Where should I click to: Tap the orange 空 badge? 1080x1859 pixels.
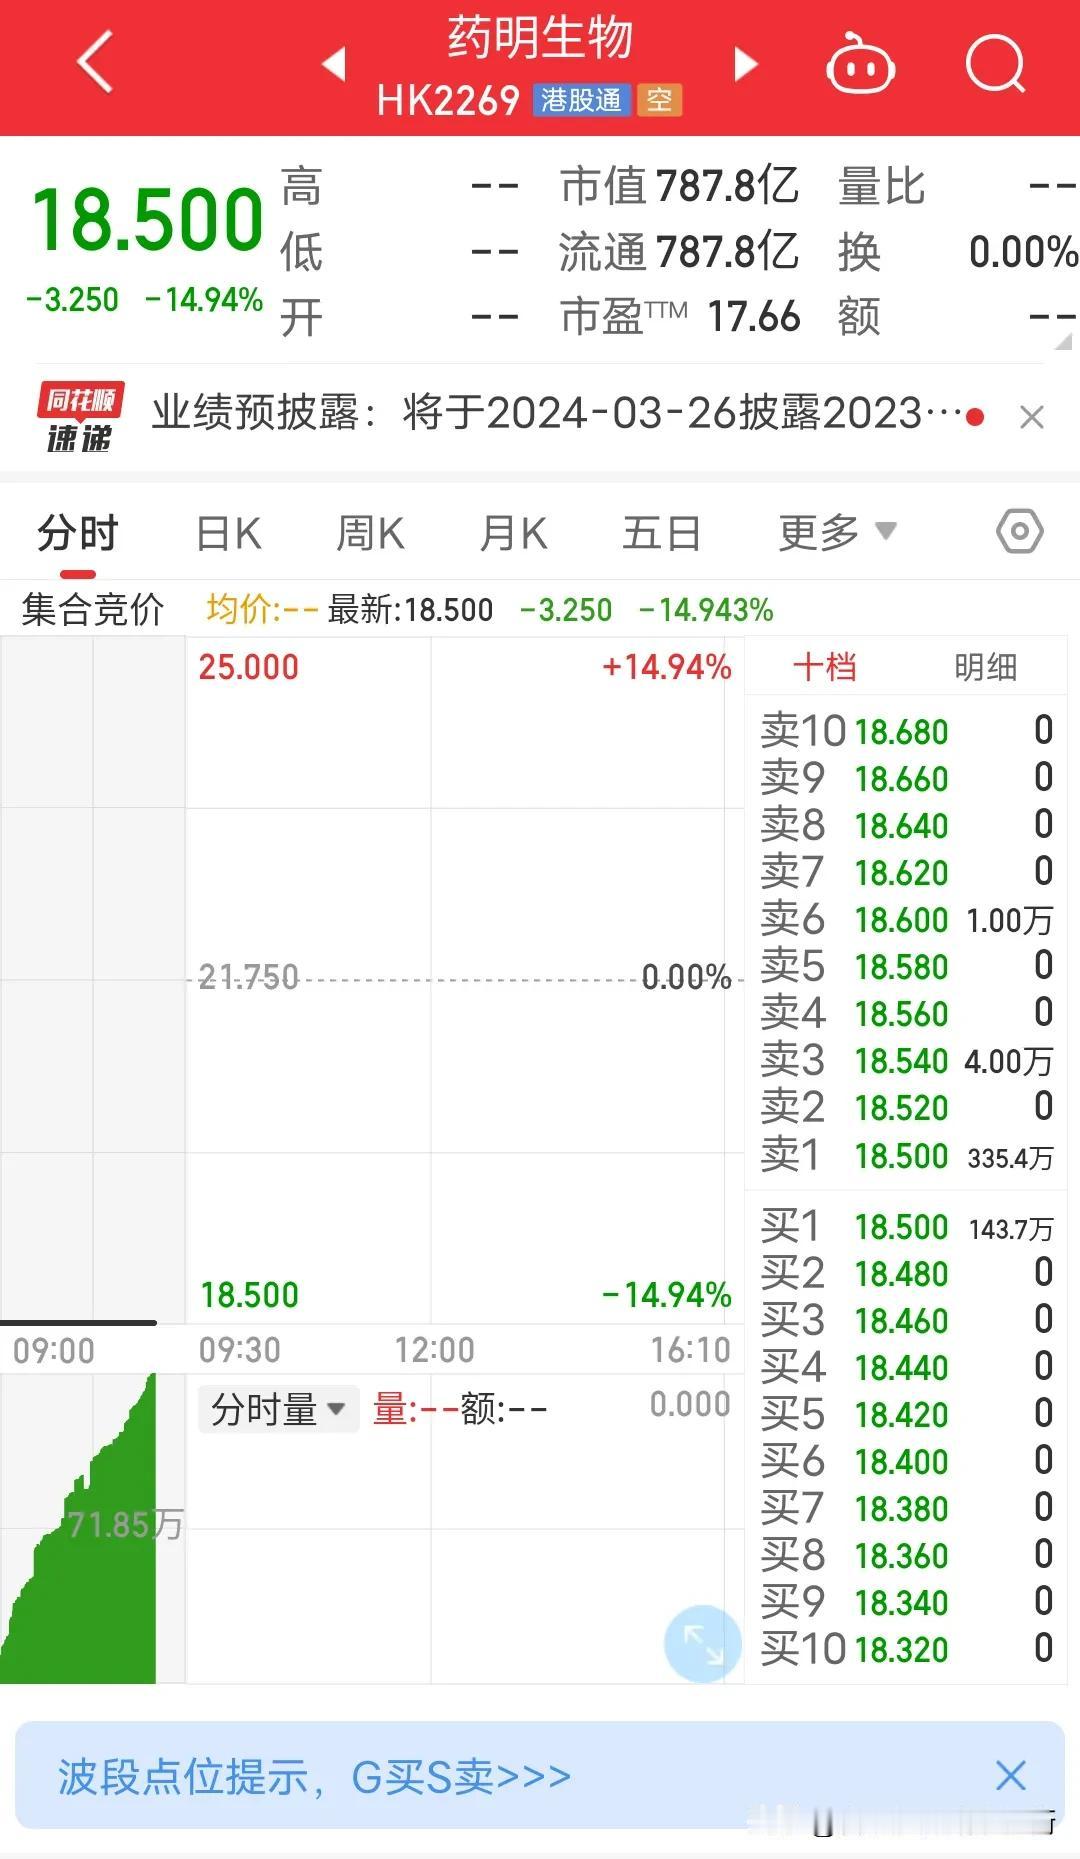tap(660, 100)
